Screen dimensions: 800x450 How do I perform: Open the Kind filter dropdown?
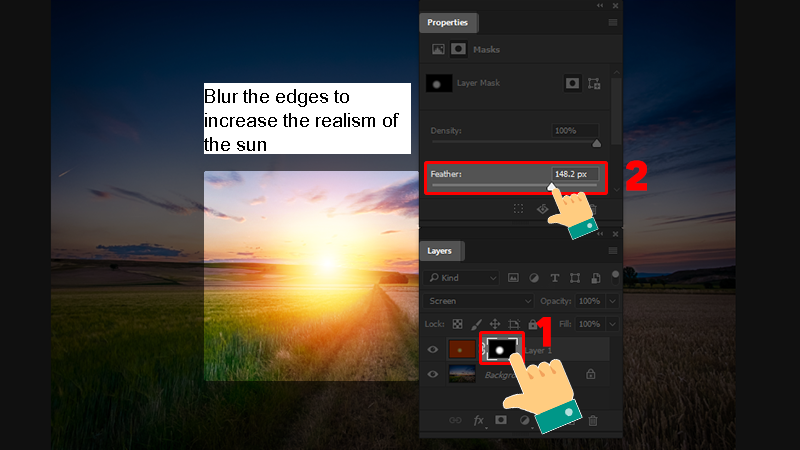tap(461, 278)
